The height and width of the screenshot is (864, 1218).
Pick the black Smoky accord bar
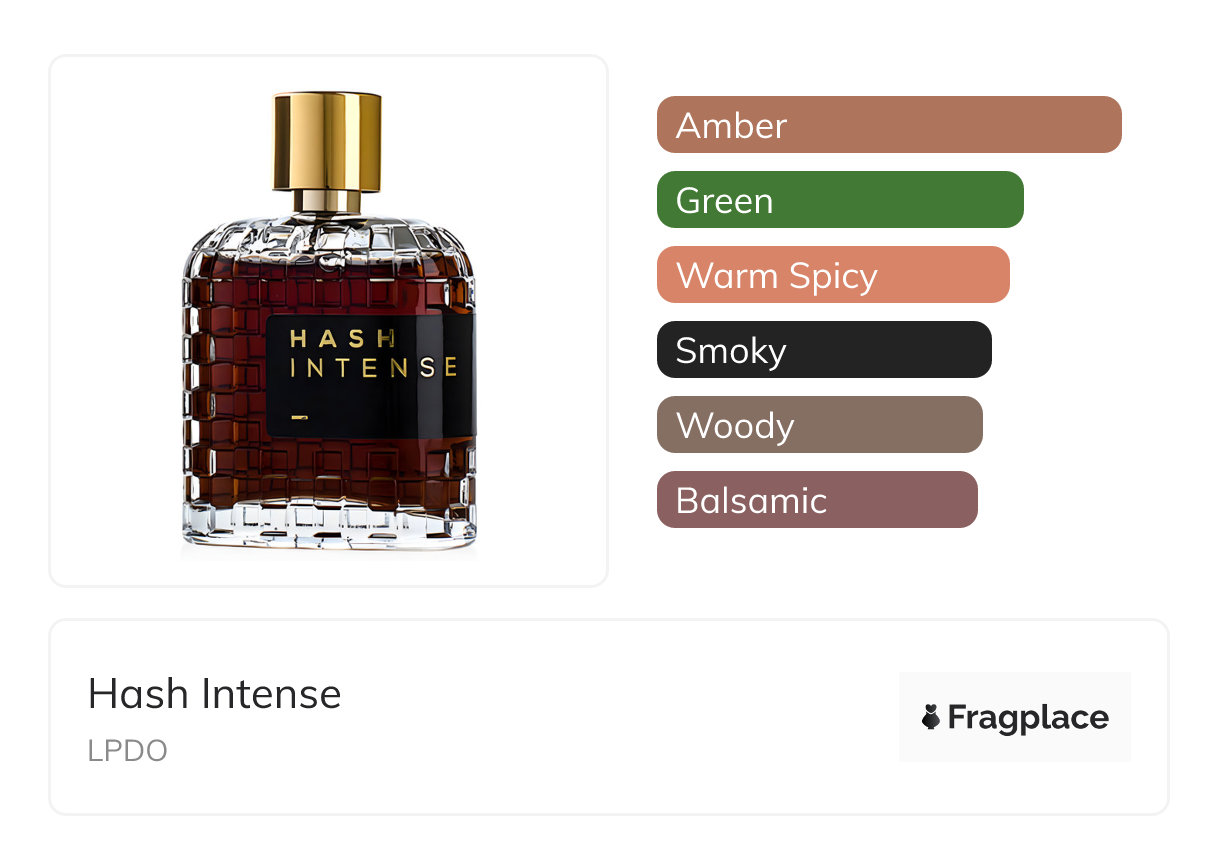pos(824,350)
